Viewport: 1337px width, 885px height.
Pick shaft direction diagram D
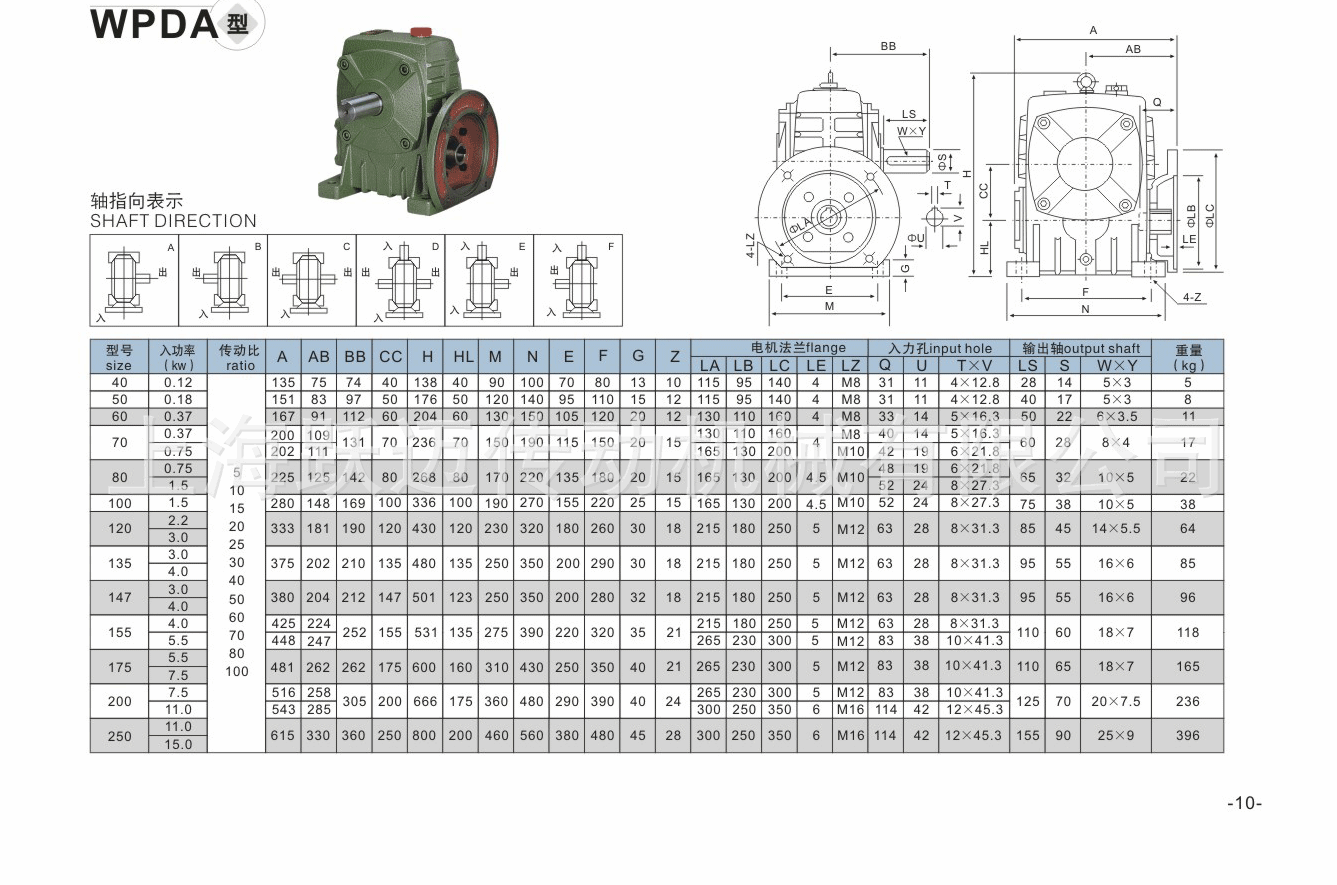(x=400, y=280)
